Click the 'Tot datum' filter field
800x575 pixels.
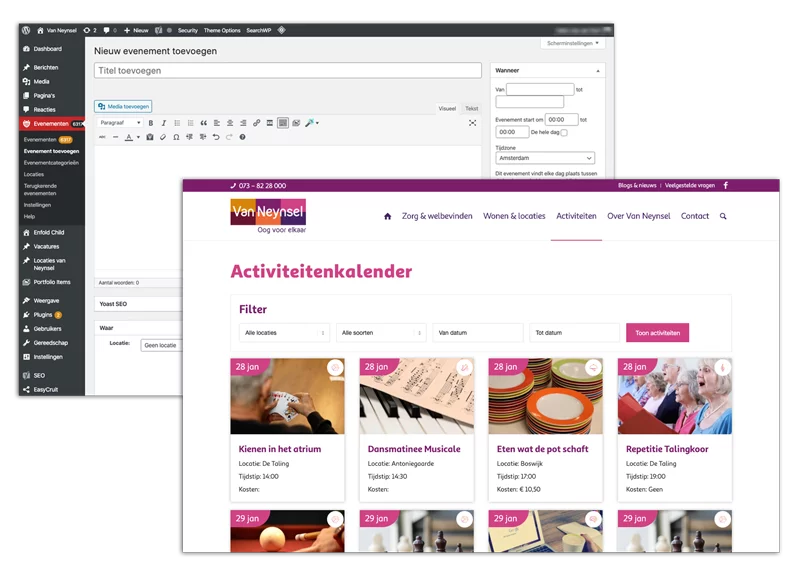574,333
